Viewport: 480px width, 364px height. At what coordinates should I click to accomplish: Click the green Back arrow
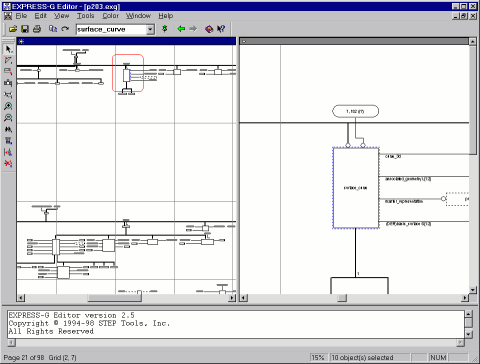(x=181, y=29)
